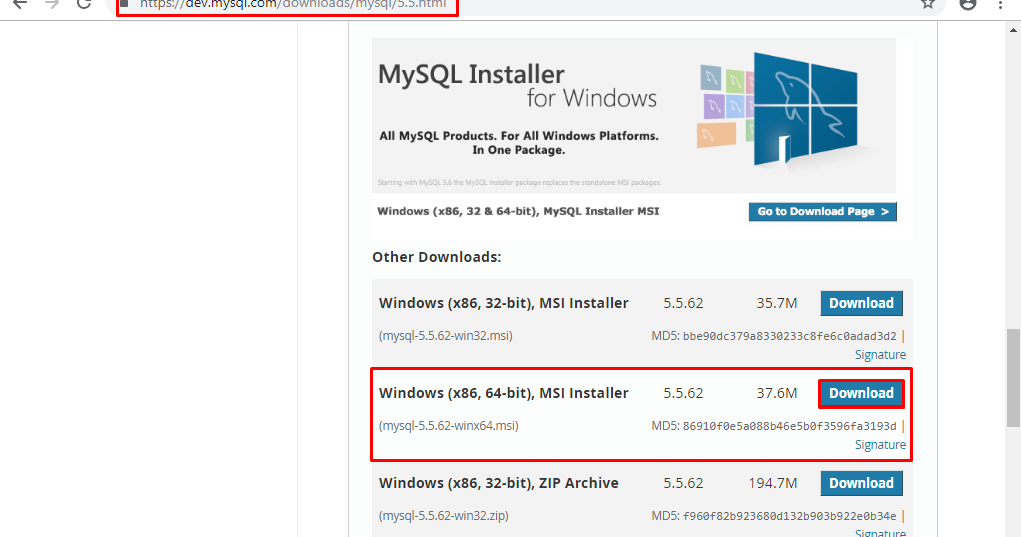
Task: Open Signature link for mysql-5.5.62-win32.msi
Action: pyautogui.click(x=880, y=355)
